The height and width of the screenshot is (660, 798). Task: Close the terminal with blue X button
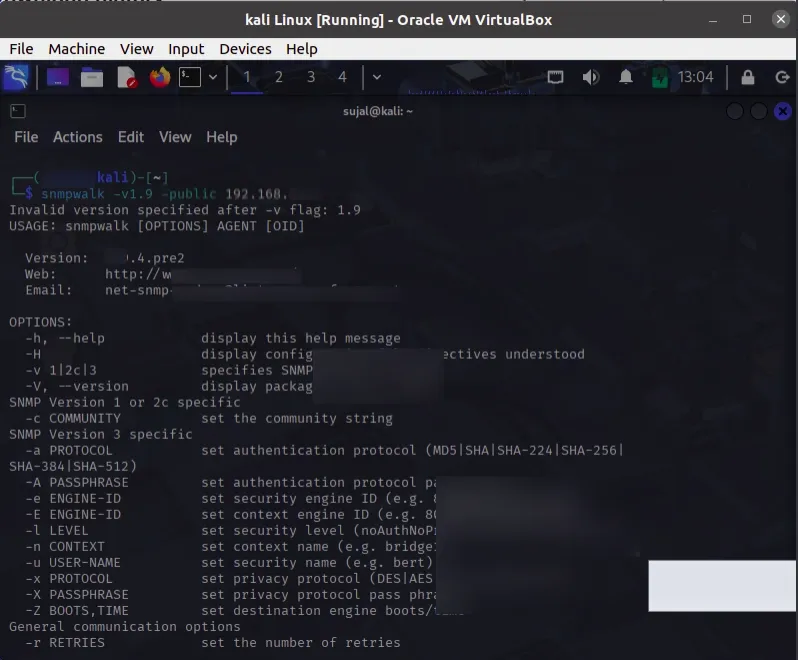point(783,111)
